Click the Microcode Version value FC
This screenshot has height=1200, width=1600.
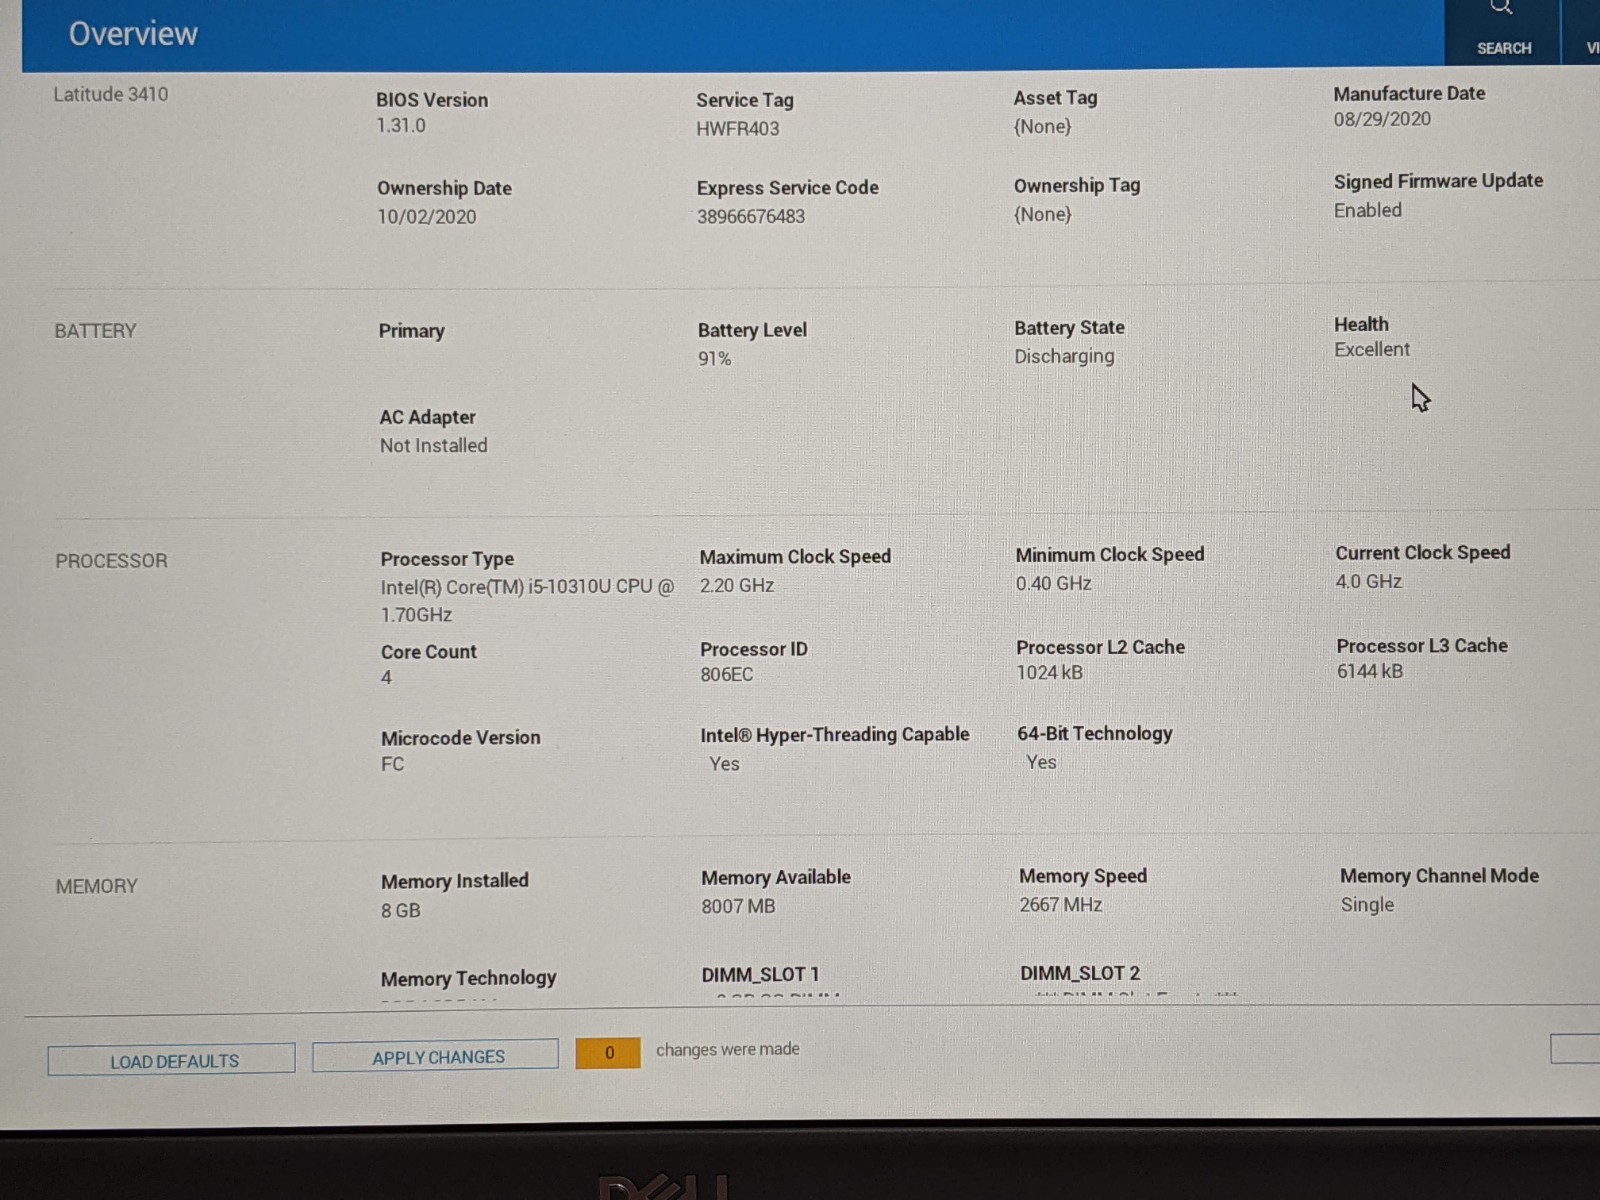click(392, 764)
